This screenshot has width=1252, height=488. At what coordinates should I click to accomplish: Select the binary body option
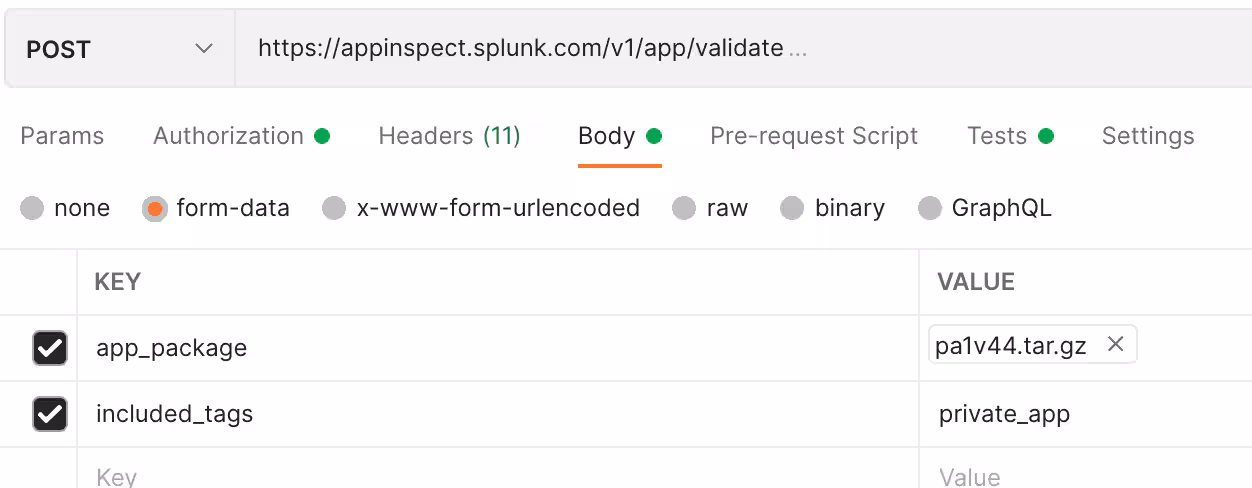[792, 208]
